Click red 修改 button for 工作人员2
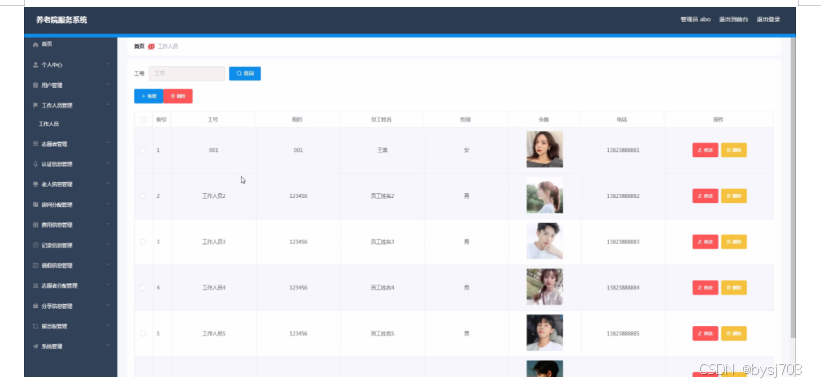This screenshot has width=821, height=385. click(705, 196)
